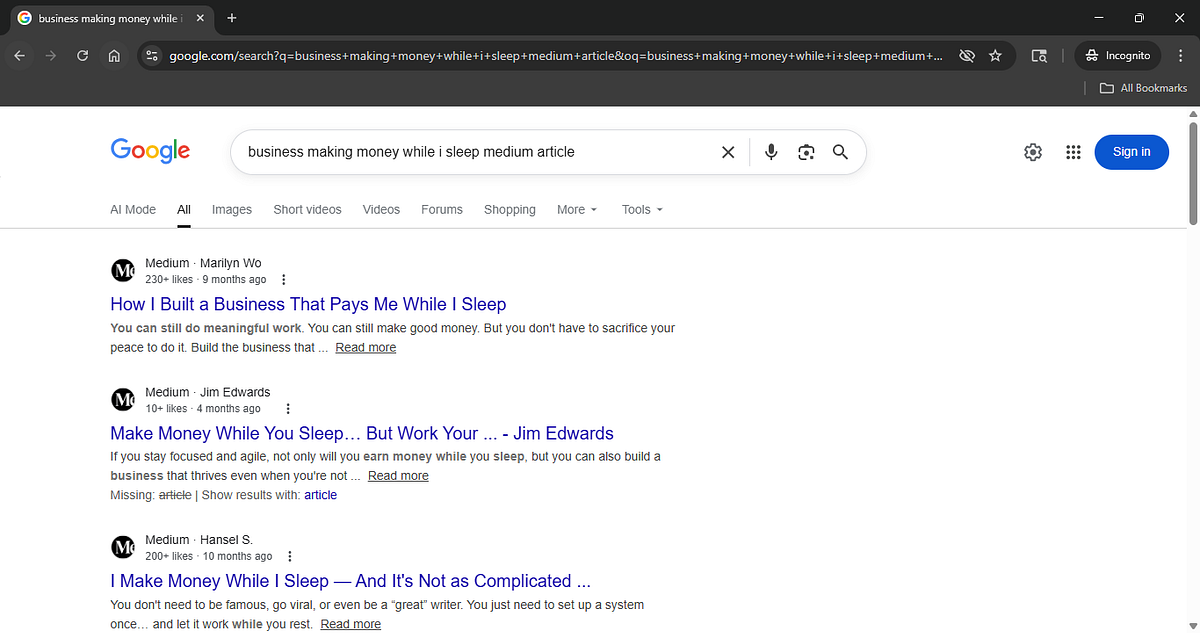This screenshot has height=633, width=1200.
Task: Show results with the 'article' link
Action: [321, 495]
